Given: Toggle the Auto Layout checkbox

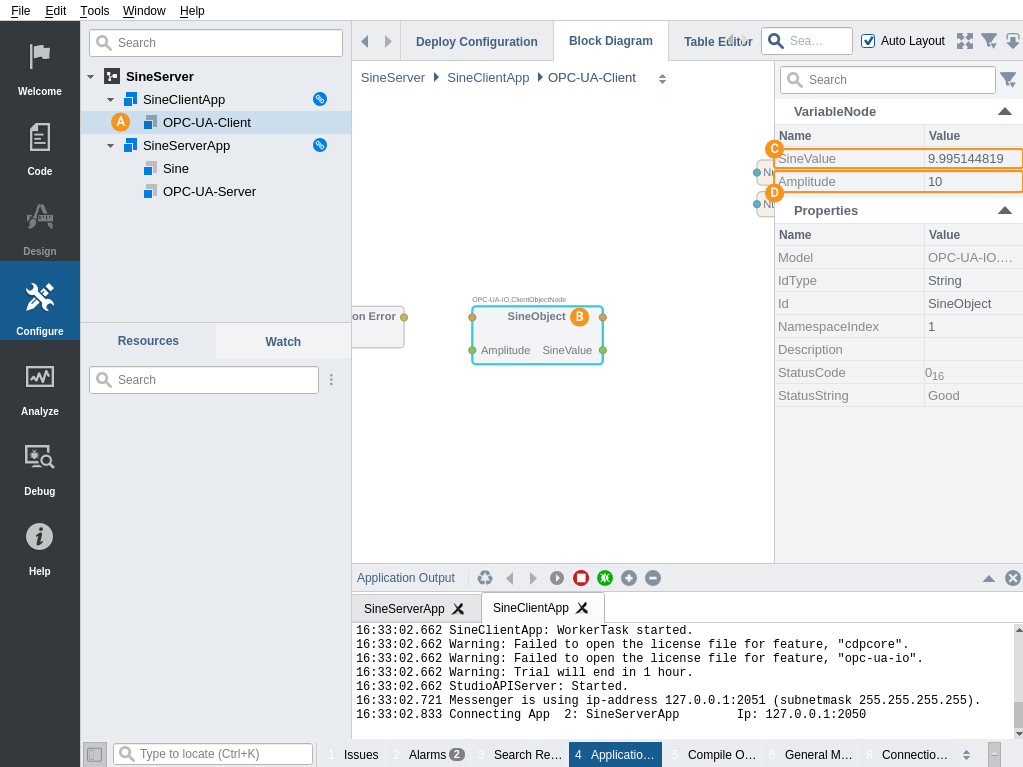Looking at the screenshot, I should point(868,41).
